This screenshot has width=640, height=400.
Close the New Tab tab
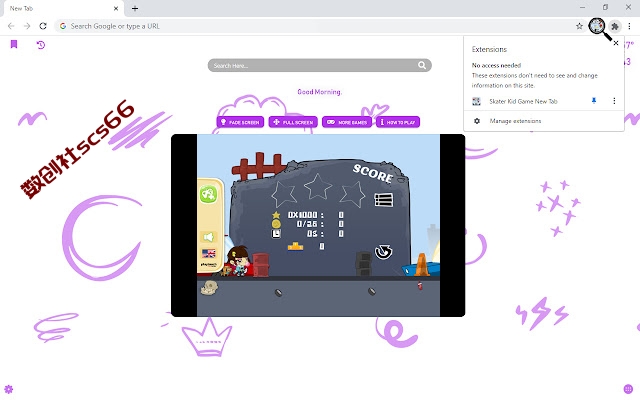coord(116,8)
